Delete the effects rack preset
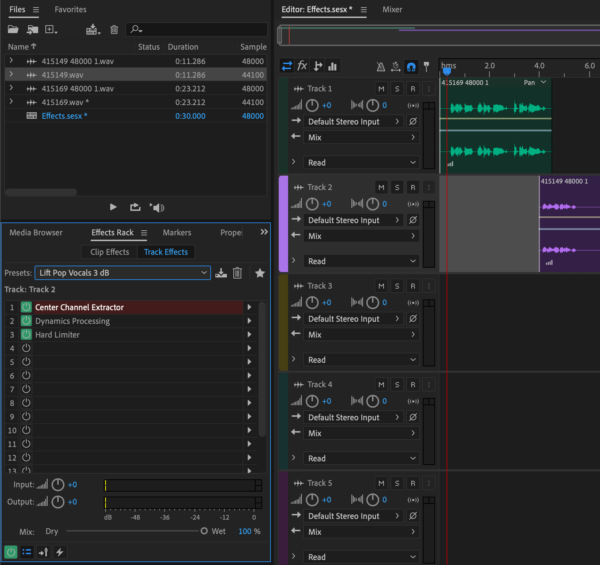The width and height of the screenshot is (600, 565). (237, 273)
